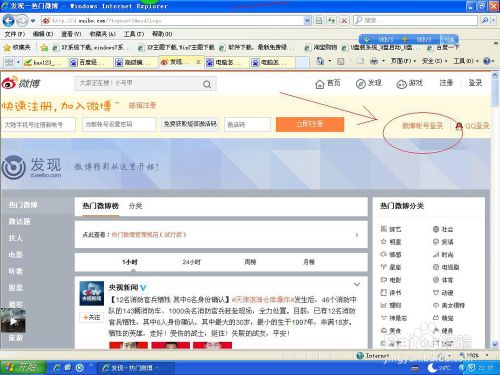Select the 1小时 ranking tab
Viewport: 500px width, 375px height.
pyautogui.click(x=130, y=262)
